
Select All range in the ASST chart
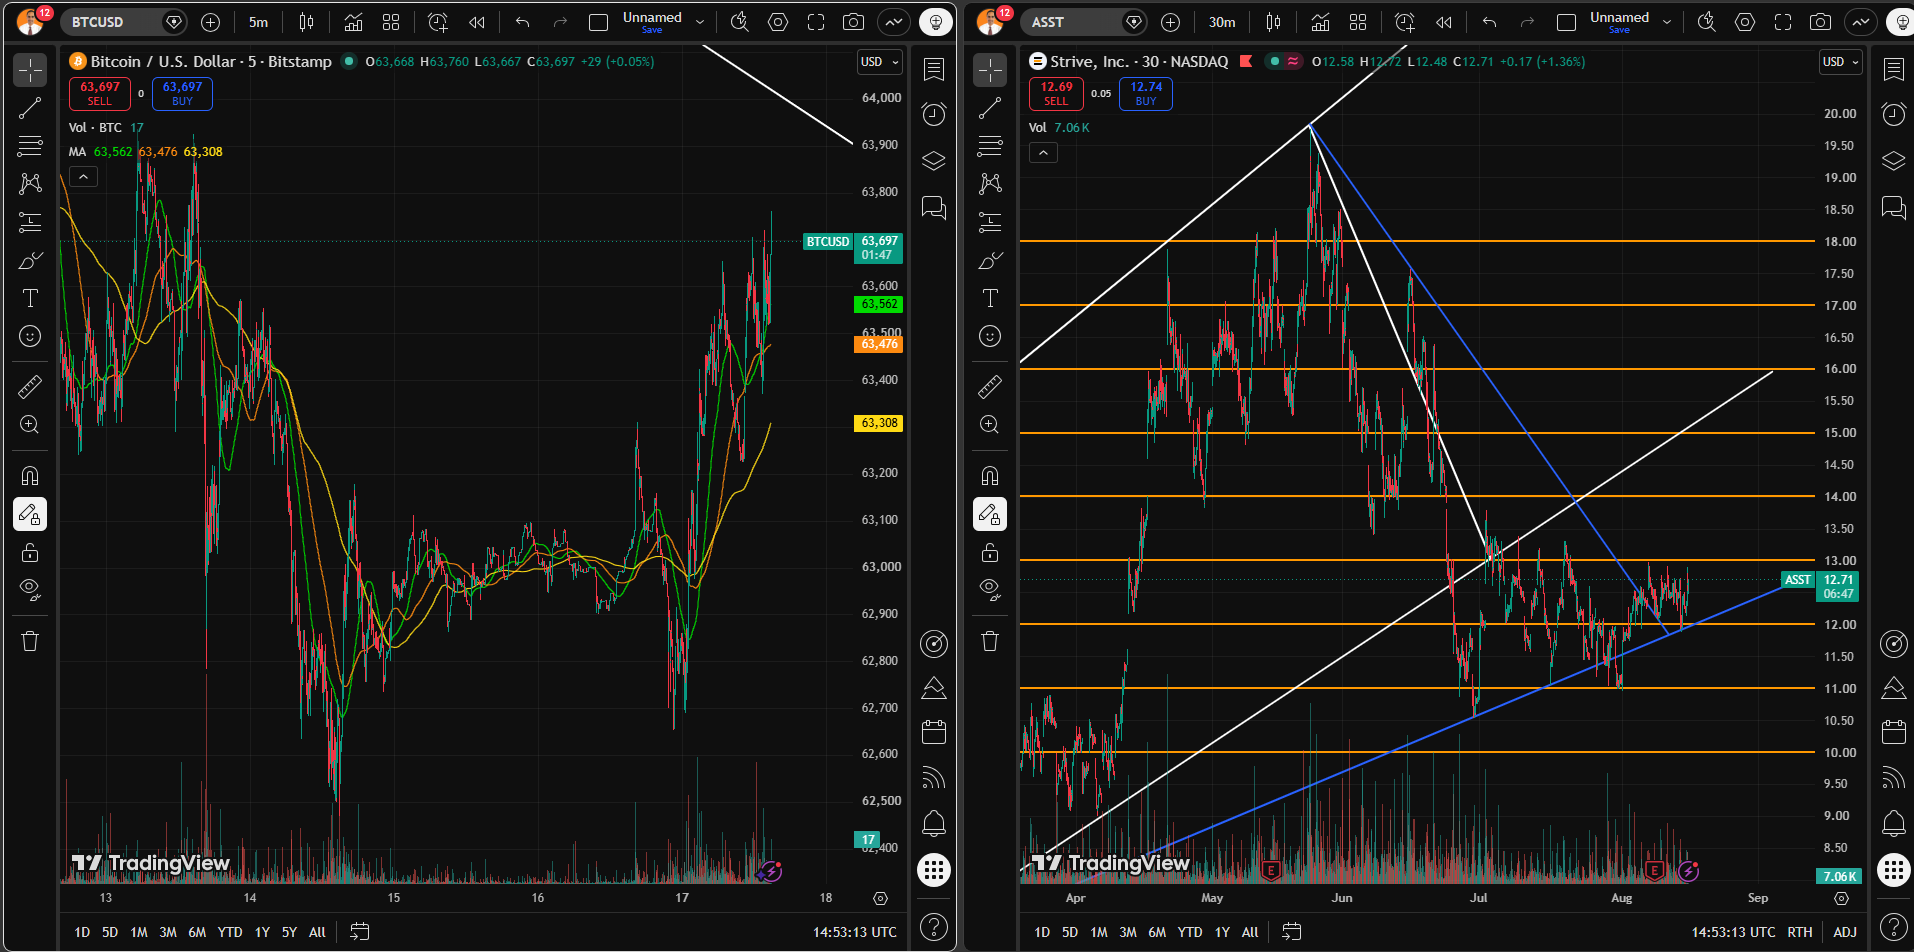(x=1250, y=932)
